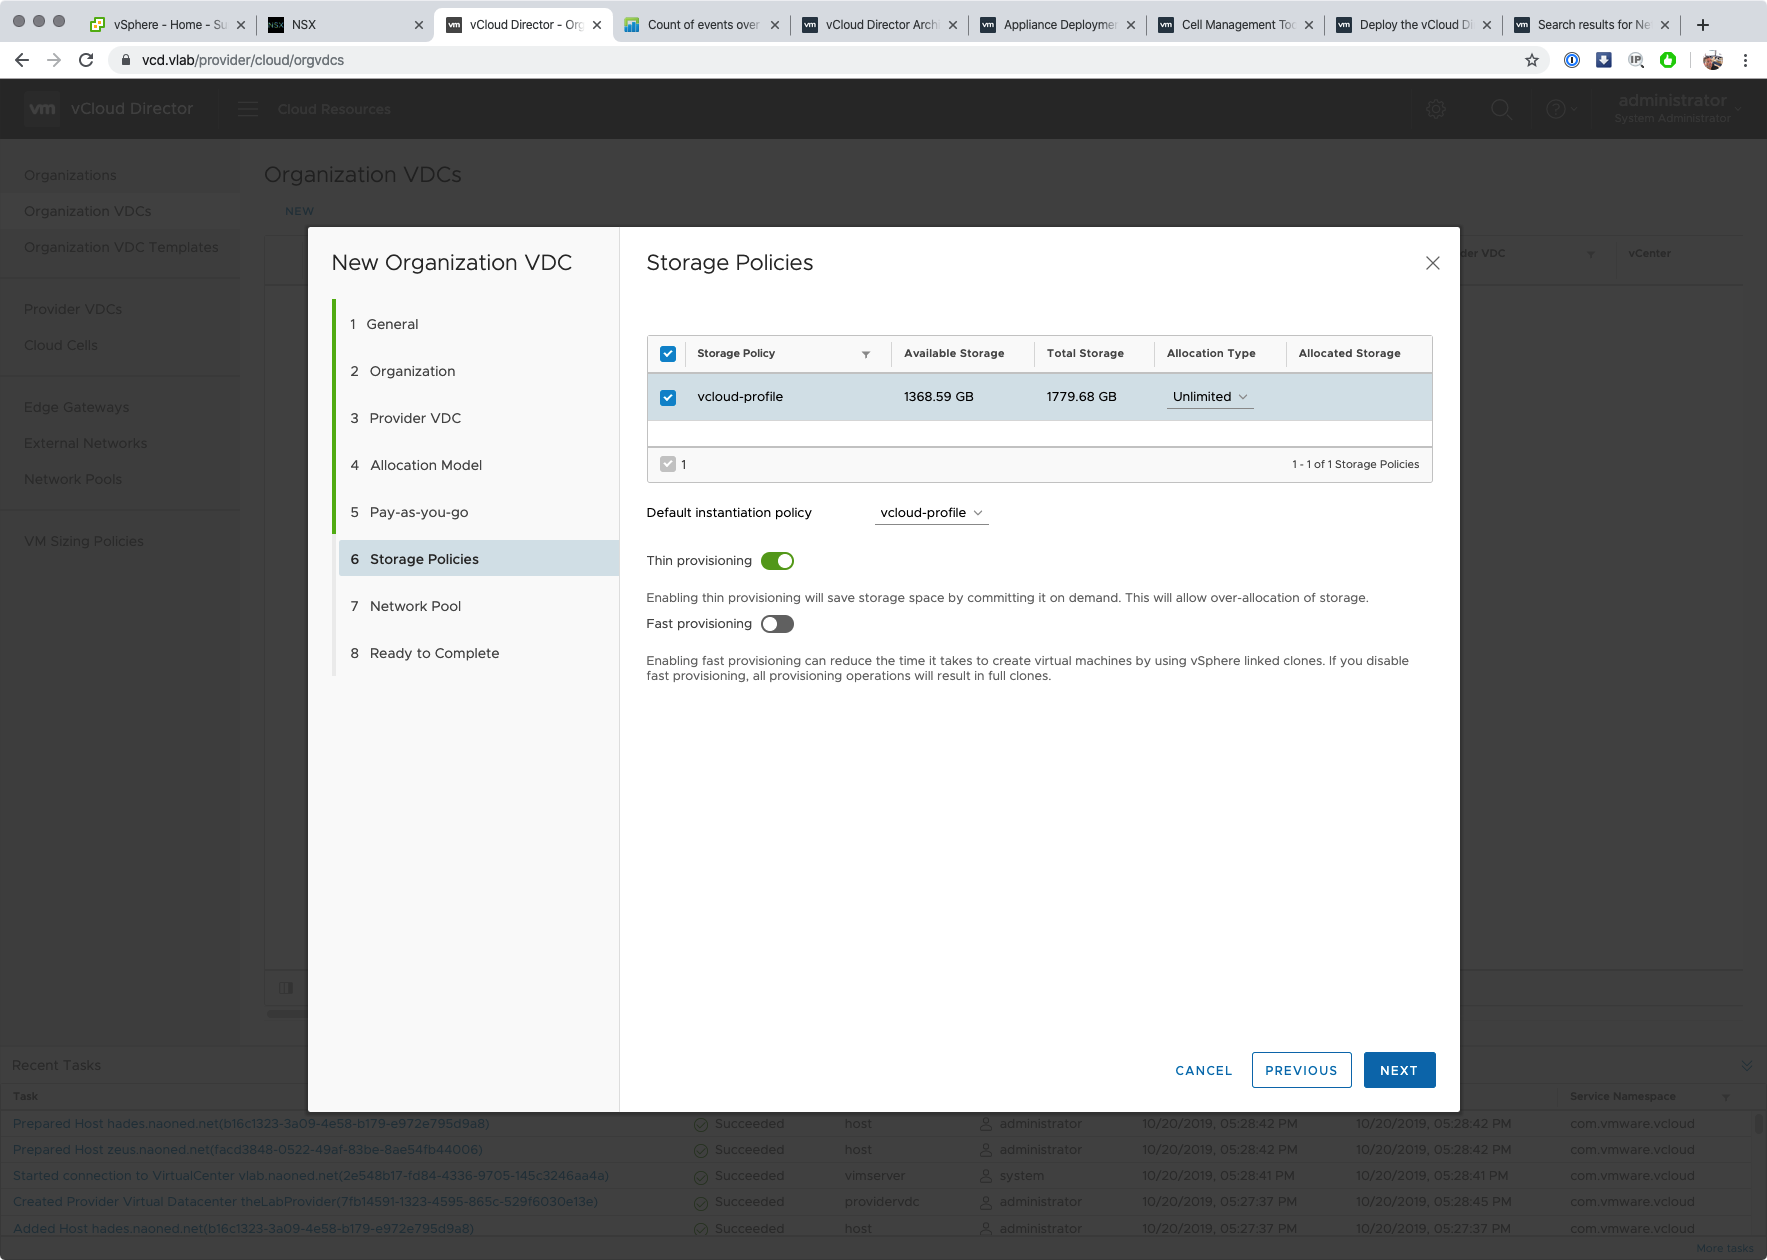Close the New Organization VDC dialog

click(x=1432, y=263)
